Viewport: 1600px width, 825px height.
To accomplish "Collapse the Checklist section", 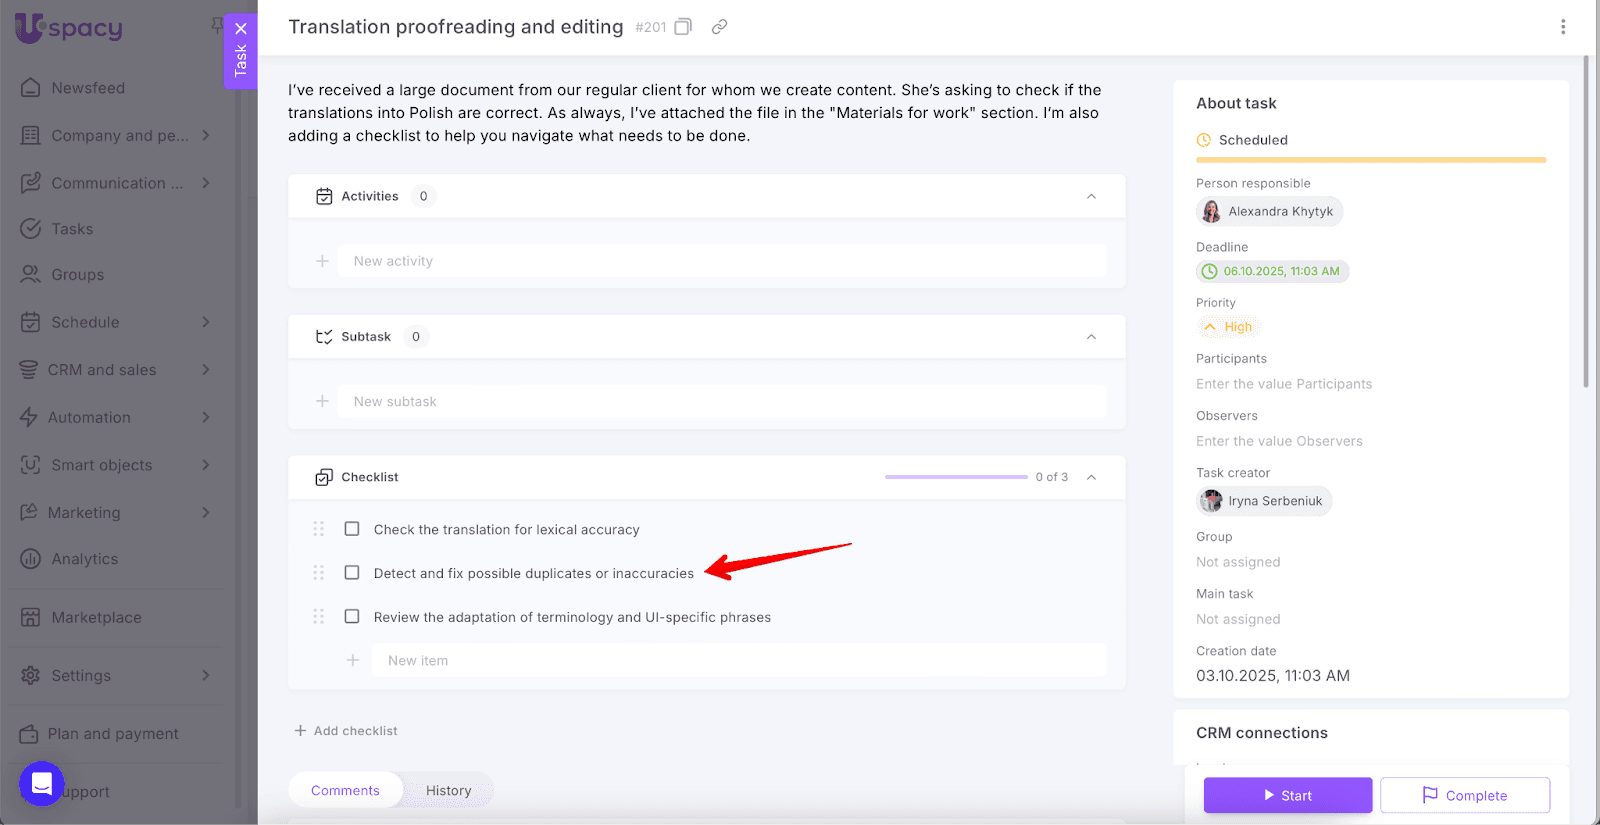I will click(x=1091, y=477).
